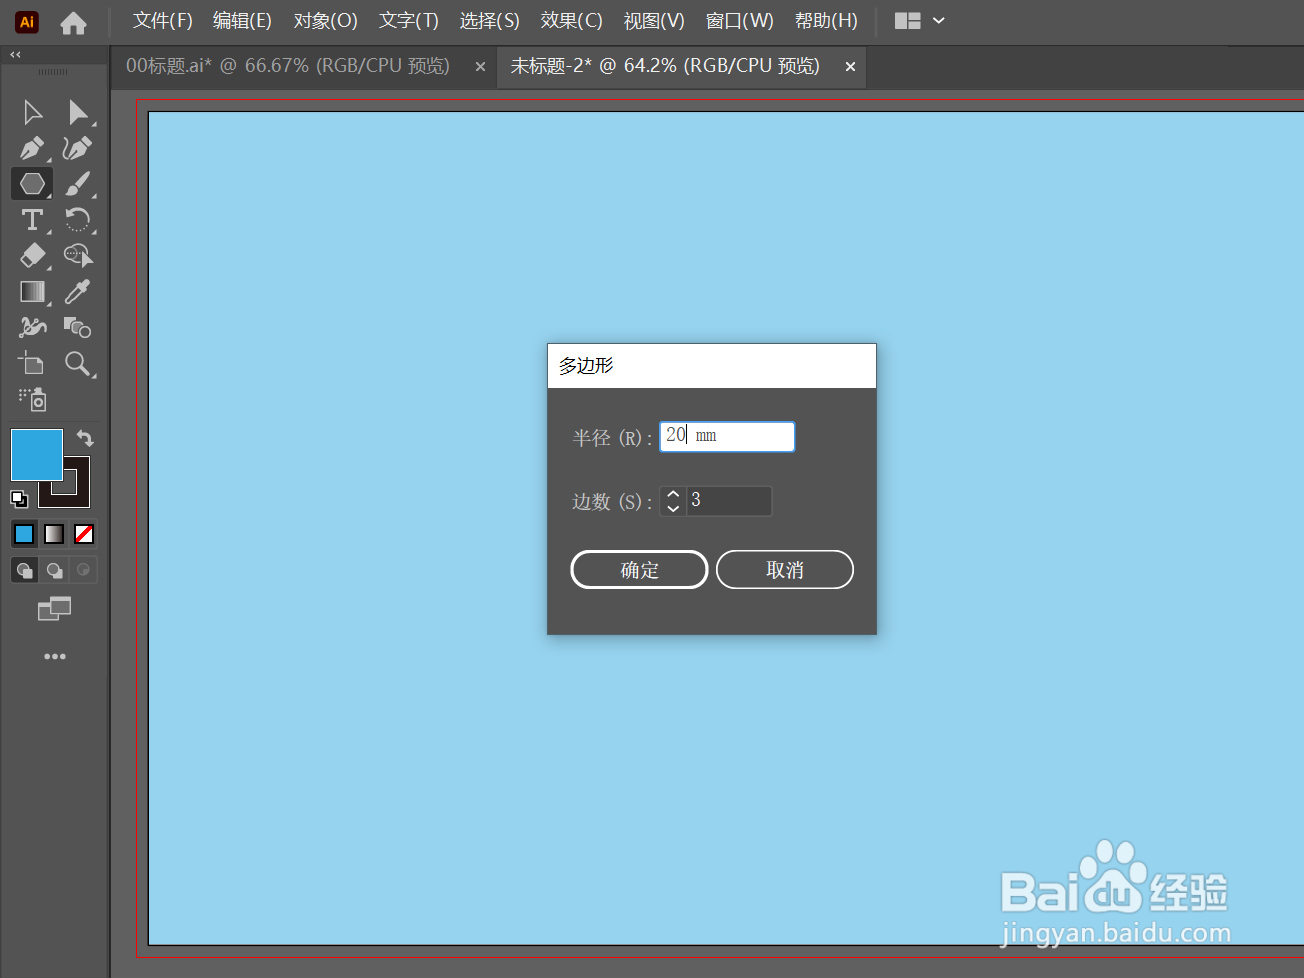Apply solid color mode button
The height and width of the screenshot is (978, 1304).
(x=24, y=534)
